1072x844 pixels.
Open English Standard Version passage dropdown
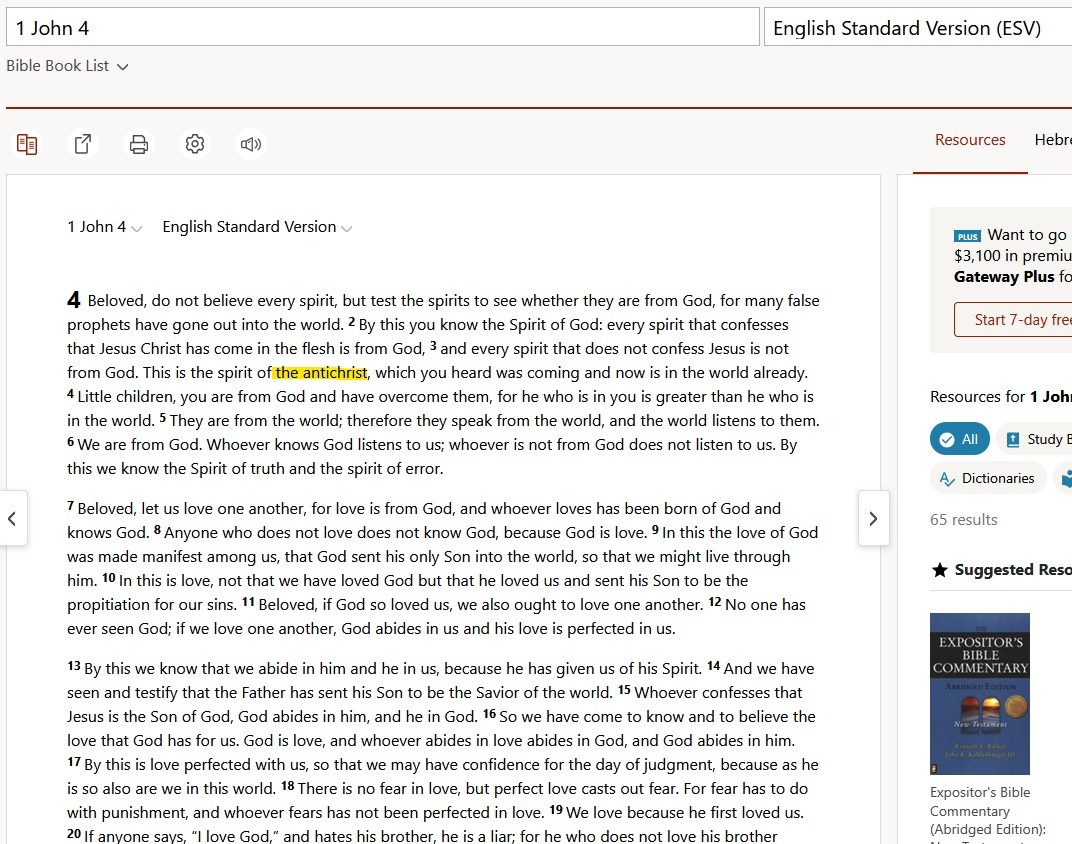pos(257,227)
